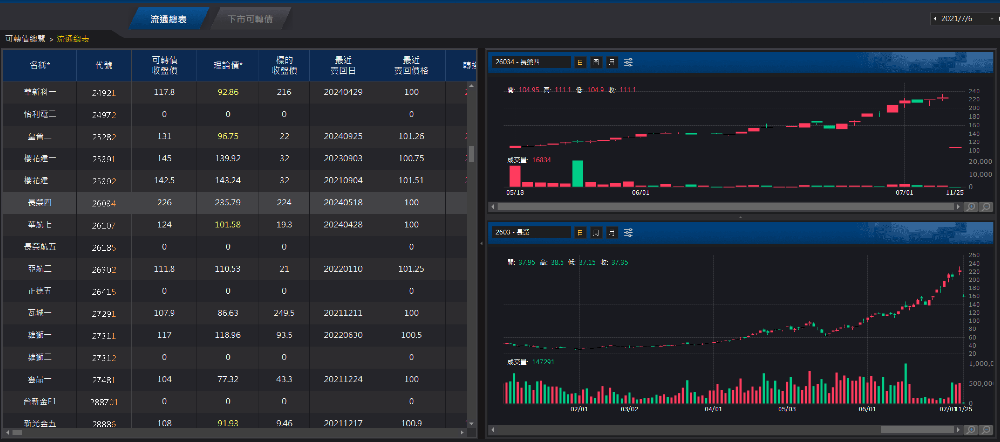1000x442 pixels.
Task: Click zoom-out magnifier under 2603 chart
Action: coord(986,429)
